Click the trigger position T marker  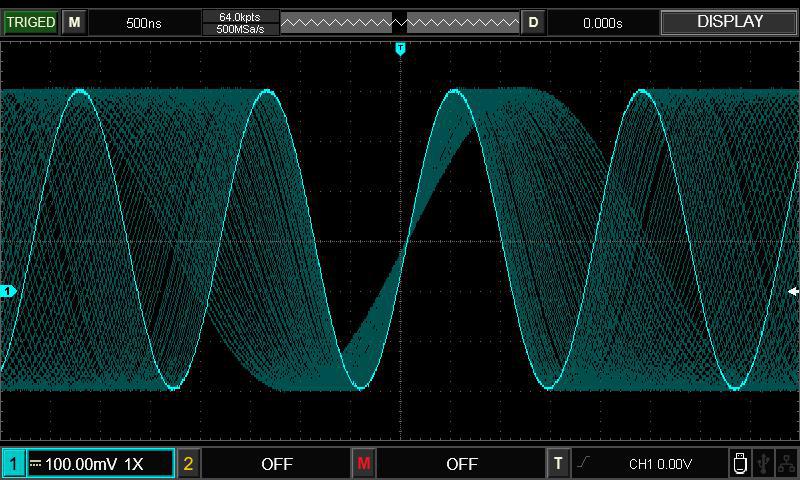(400, 48)
